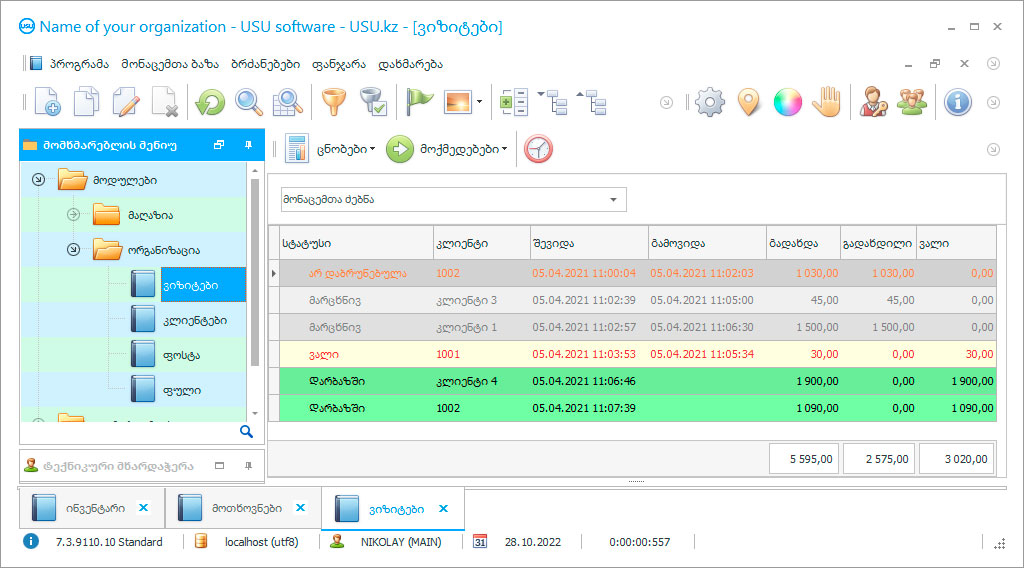Sort by the სტატუსი column header

(x=356, y=243)
